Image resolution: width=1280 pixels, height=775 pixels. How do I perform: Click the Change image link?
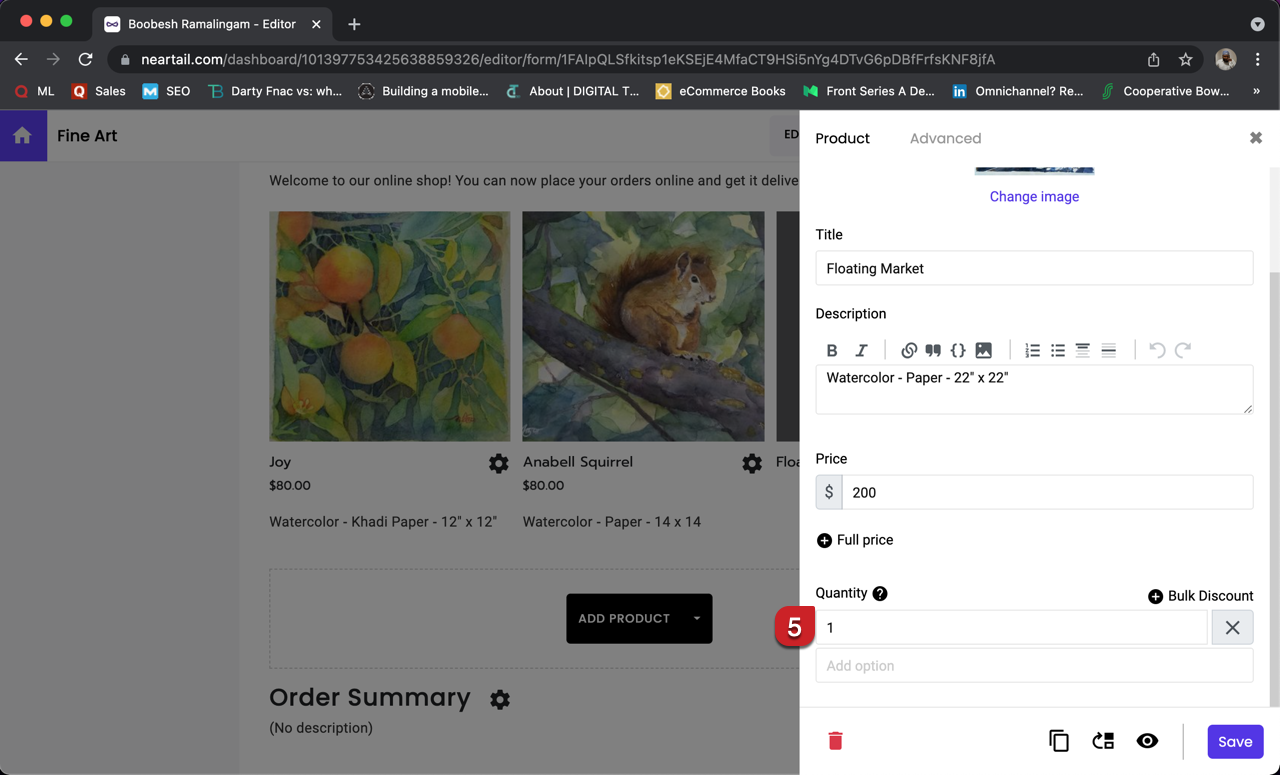tap(1034, 197)
